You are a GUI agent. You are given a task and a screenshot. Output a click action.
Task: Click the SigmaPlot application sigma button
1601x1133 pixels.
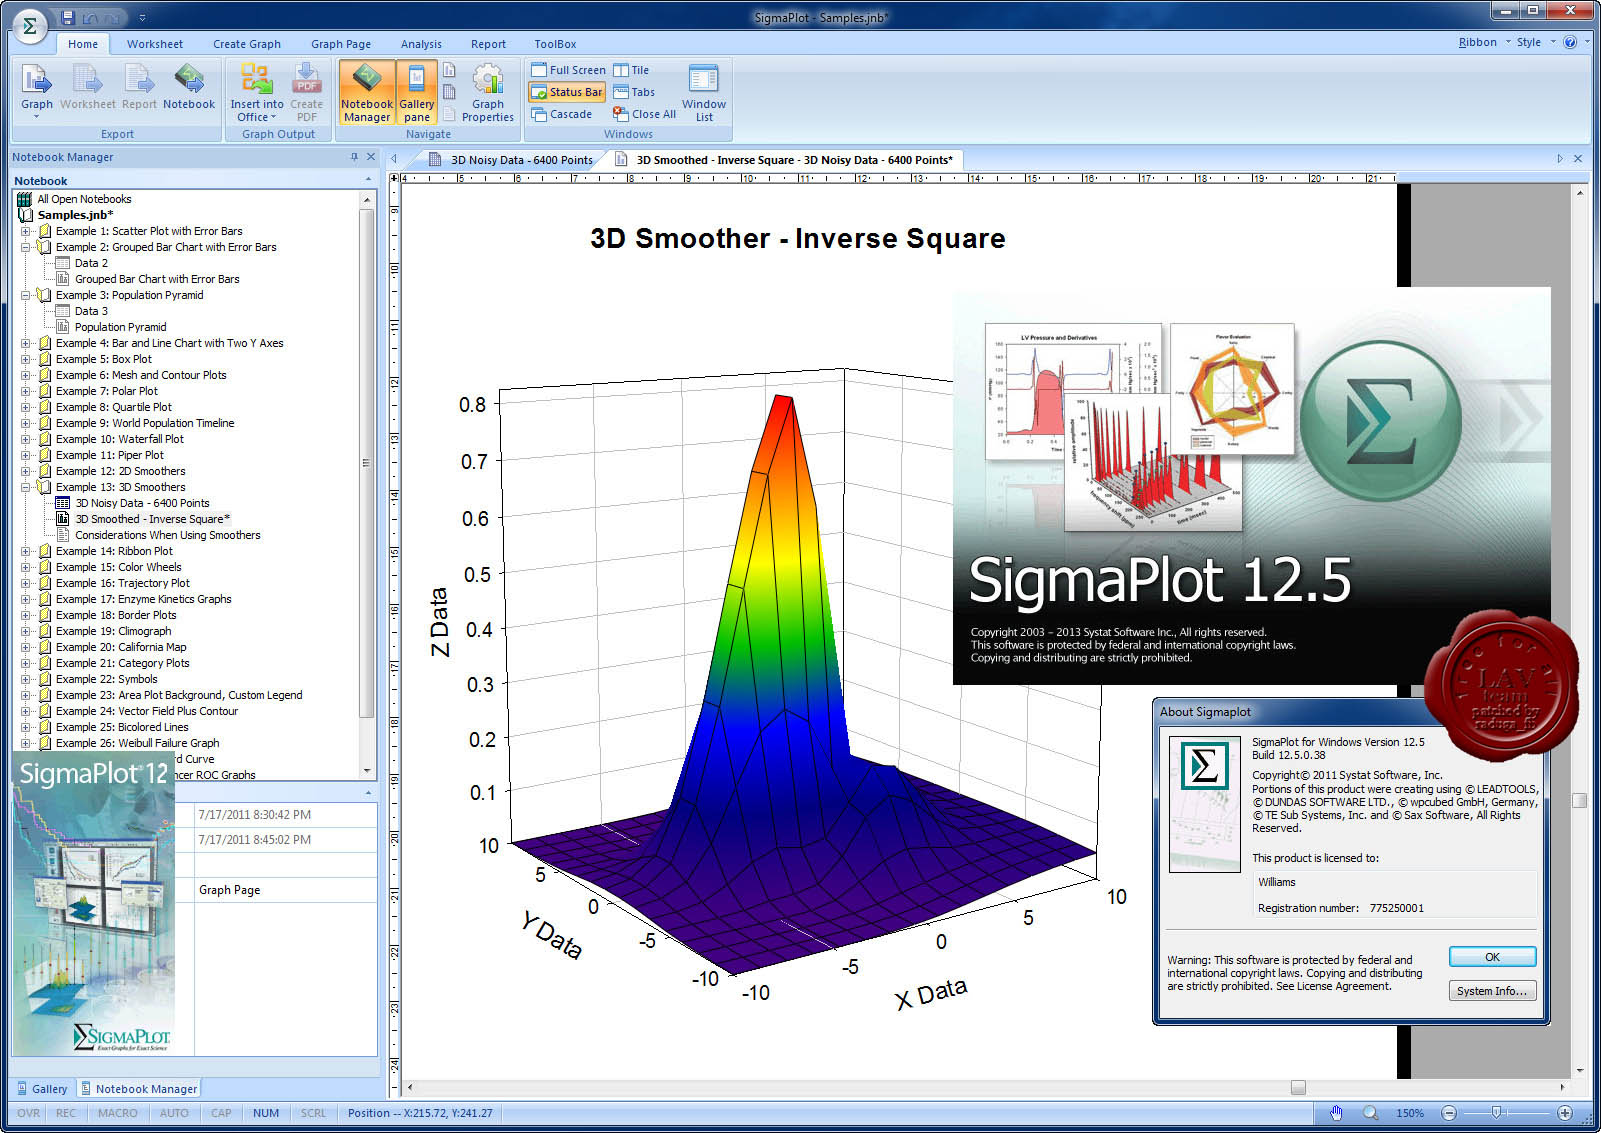[30, 26]
